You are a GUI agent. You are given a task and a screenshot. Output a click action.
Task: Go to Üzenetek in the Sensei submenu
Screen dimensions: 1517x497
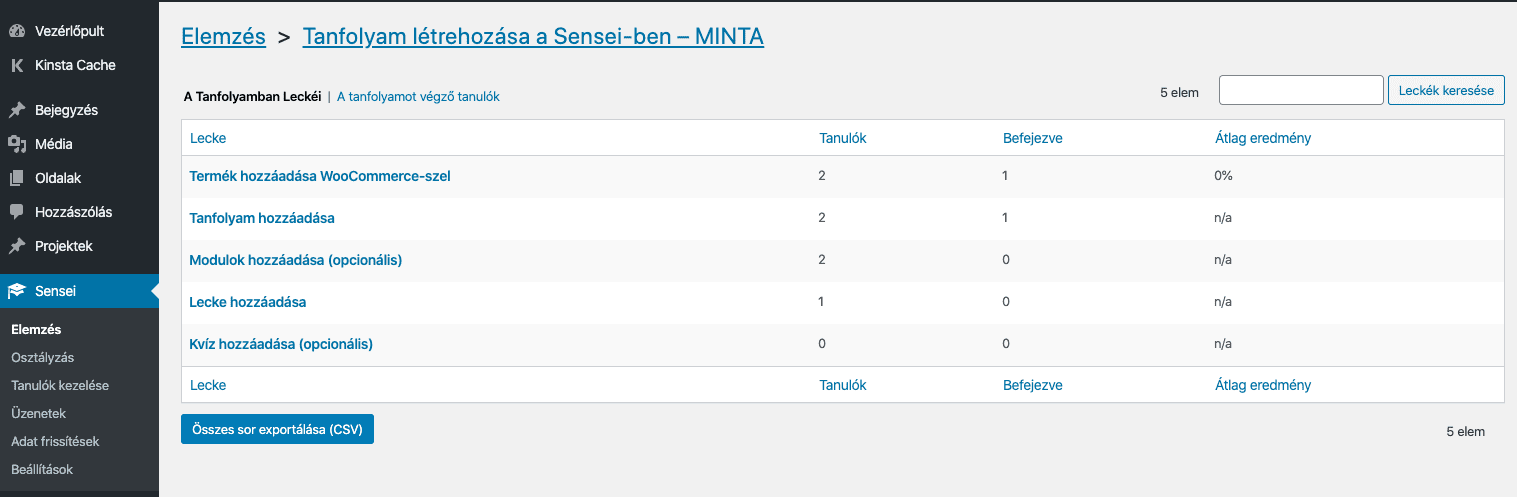pyautogui.click(x=39, y=413)
